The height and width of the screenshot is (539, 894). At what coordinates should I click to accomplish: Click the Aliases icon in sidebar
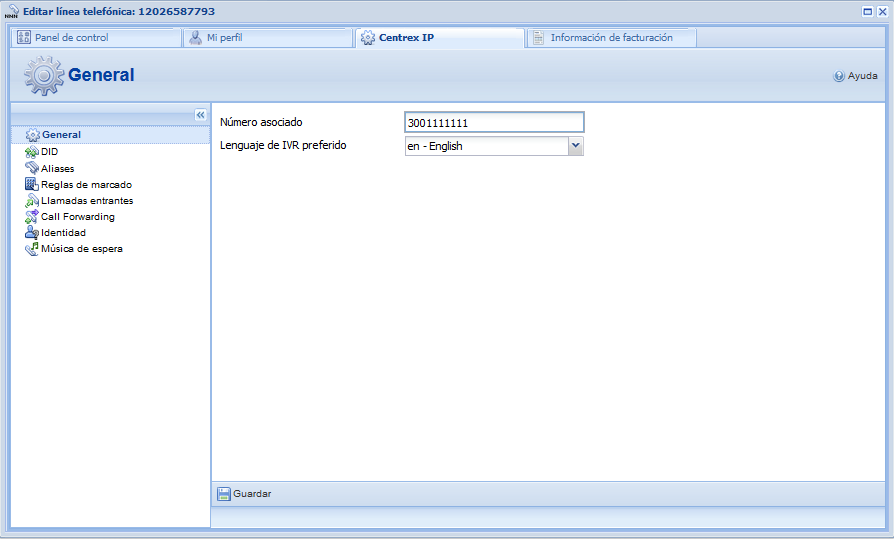(x=31, y=168)
